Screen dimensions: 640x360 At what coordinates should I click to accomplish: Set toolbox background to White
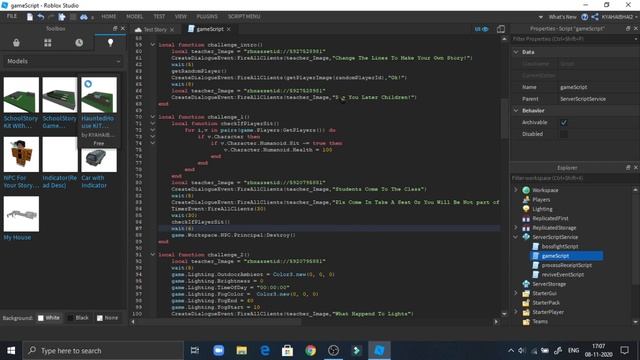click(x=49, y=318)
